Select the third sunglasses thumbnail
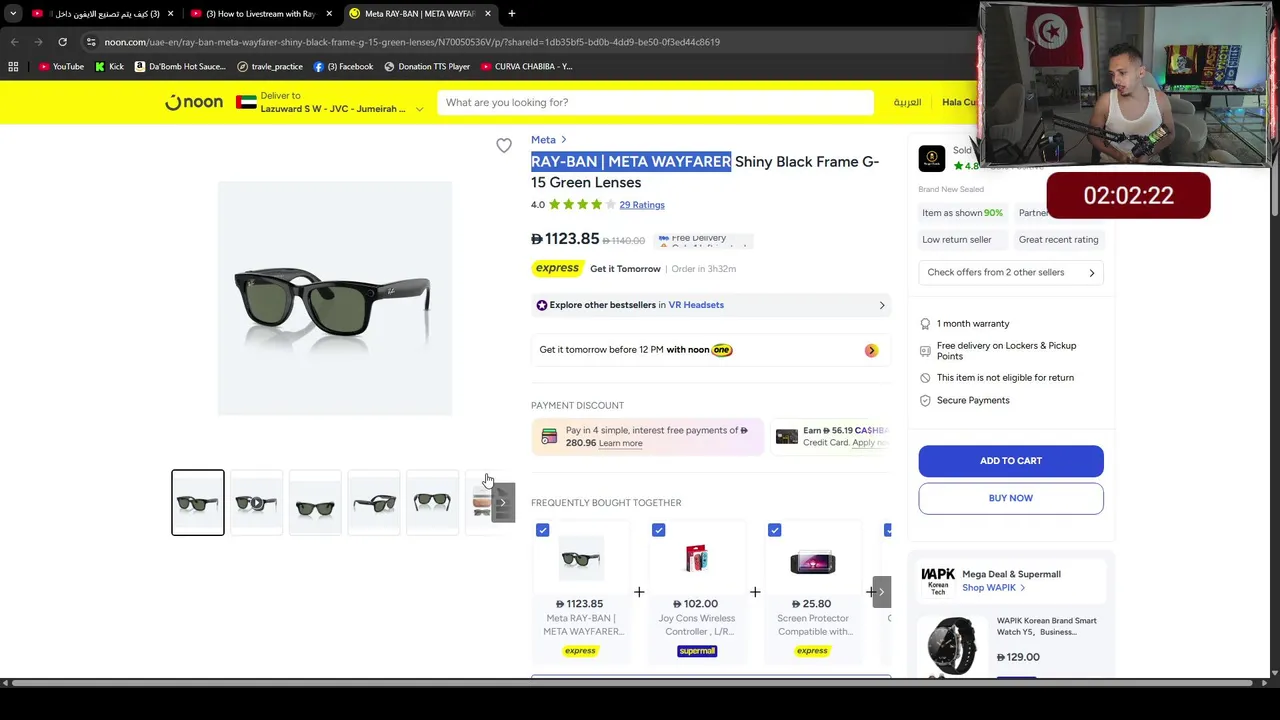Screen dimensions: 1280x720 click(315, 502)
